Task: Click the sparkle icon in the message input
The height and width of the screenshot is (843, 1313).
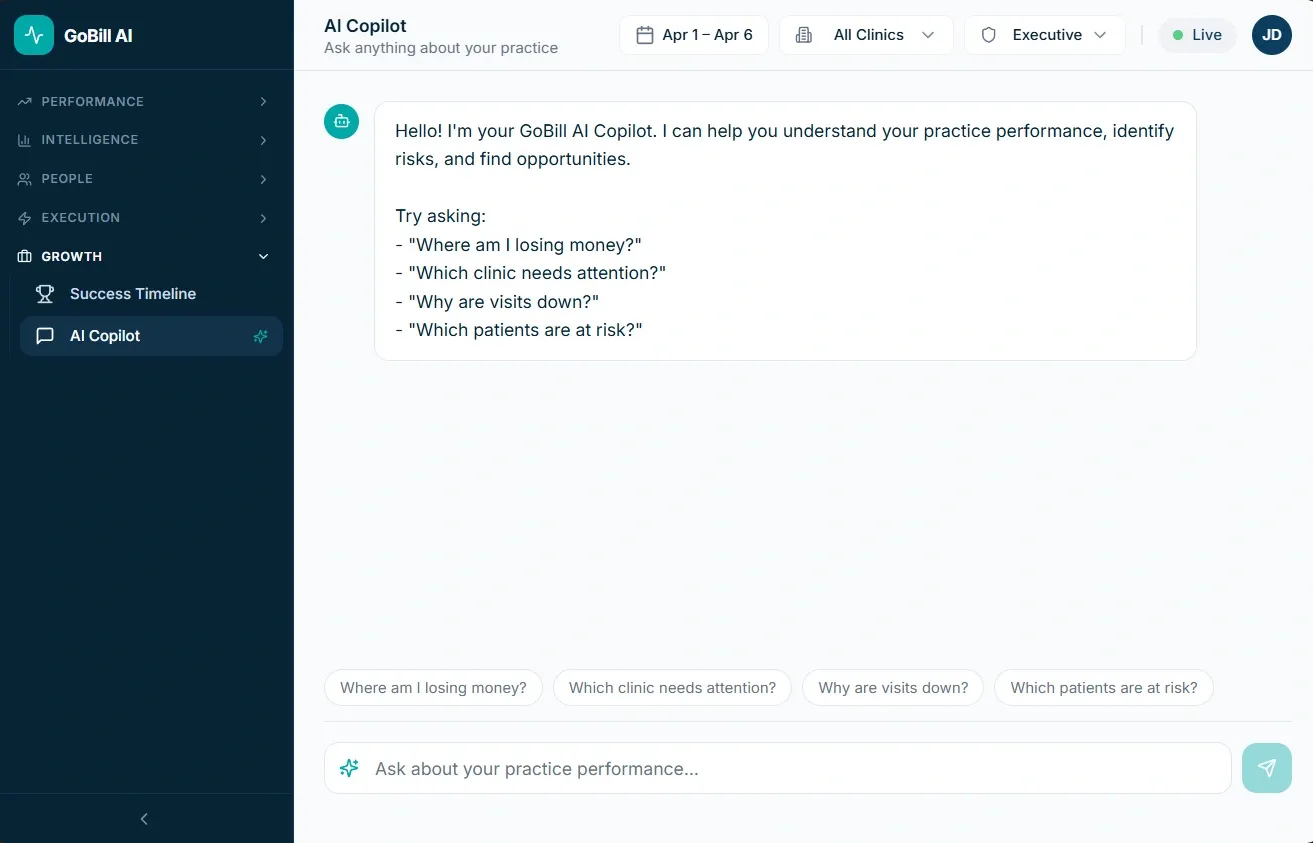Action: pyautogui.click(x=349, y=768)
